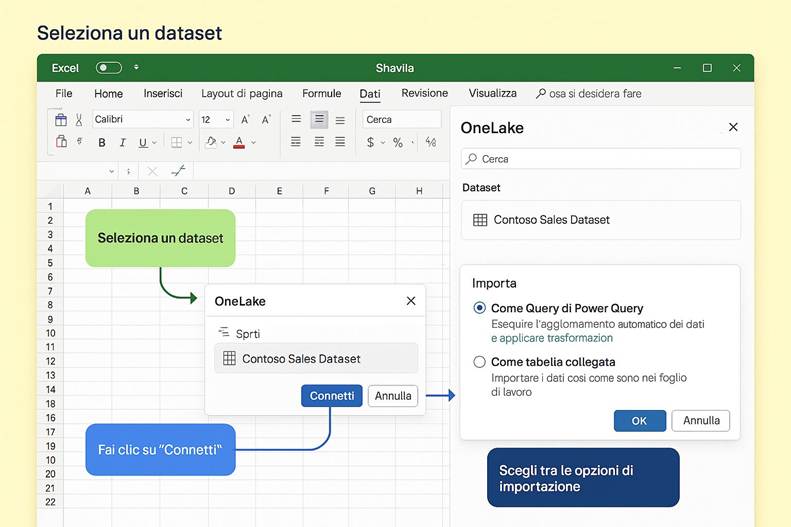791x527 pixels.
Task: Select the center align icon
Action: [319, 119]
